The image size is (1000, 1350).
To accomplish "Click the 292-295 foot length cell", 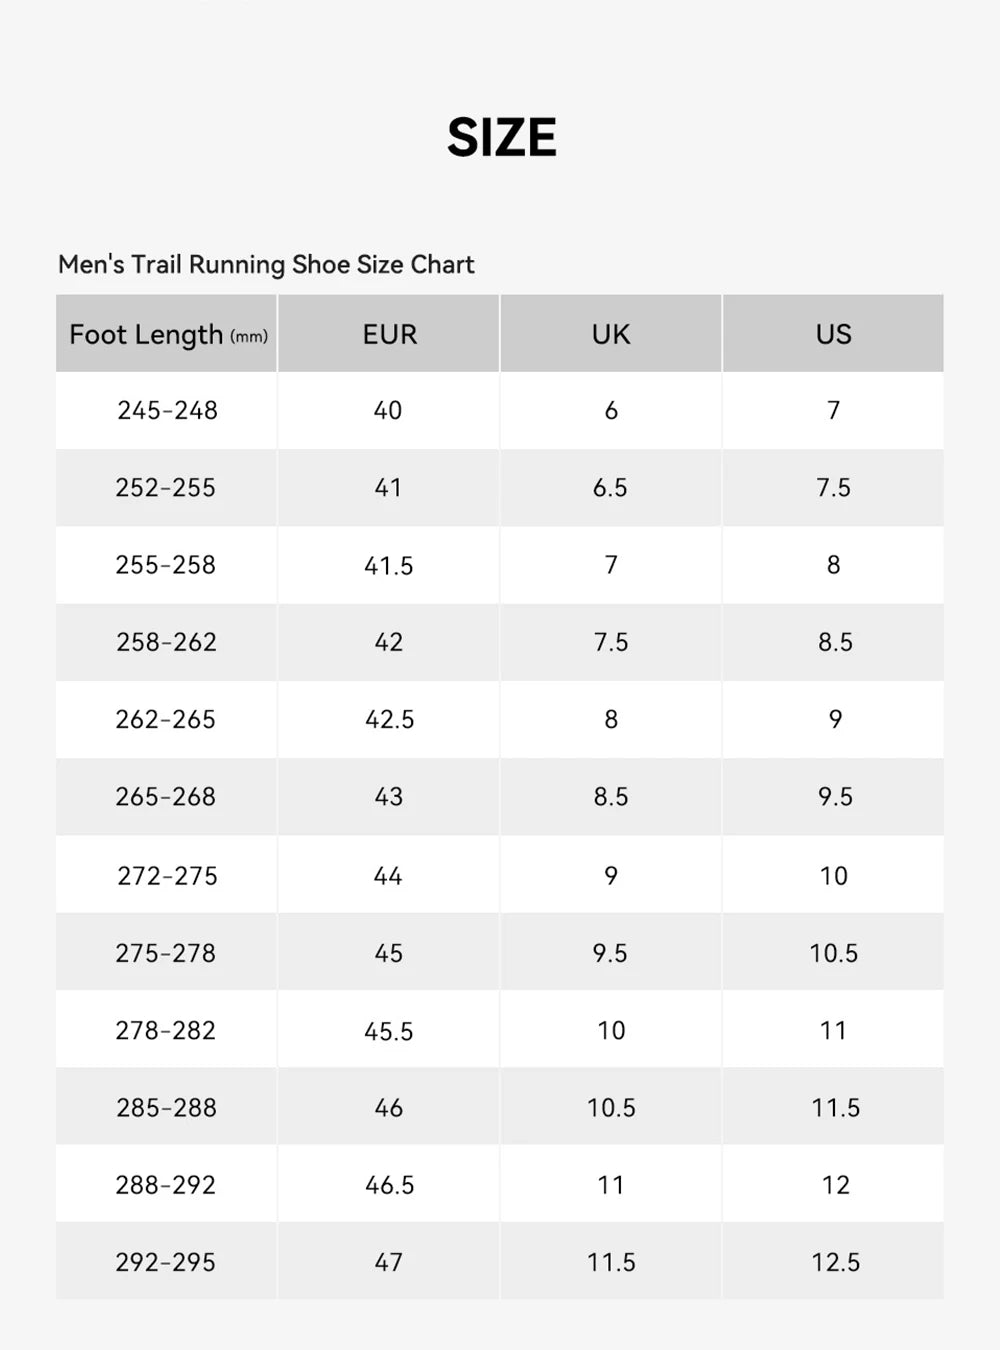I will click(166, 1263).
